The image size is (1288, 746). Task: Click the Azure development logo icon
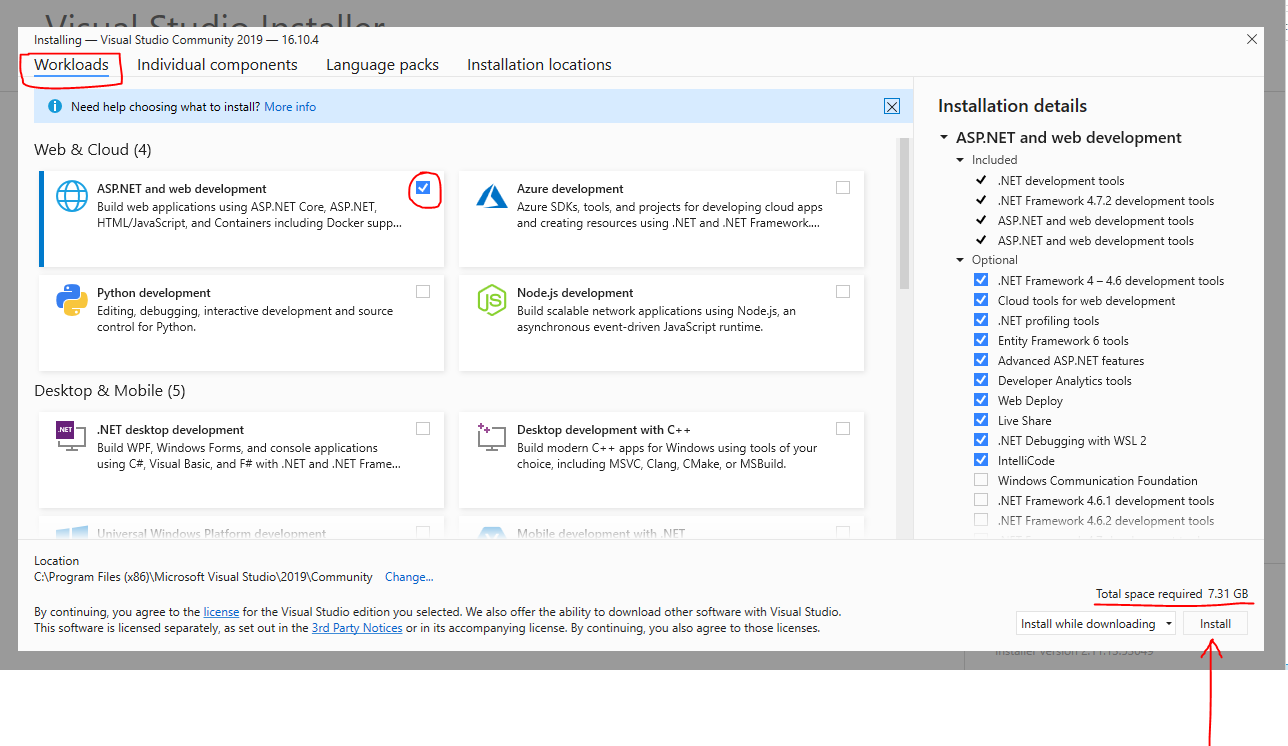[492, 196]
